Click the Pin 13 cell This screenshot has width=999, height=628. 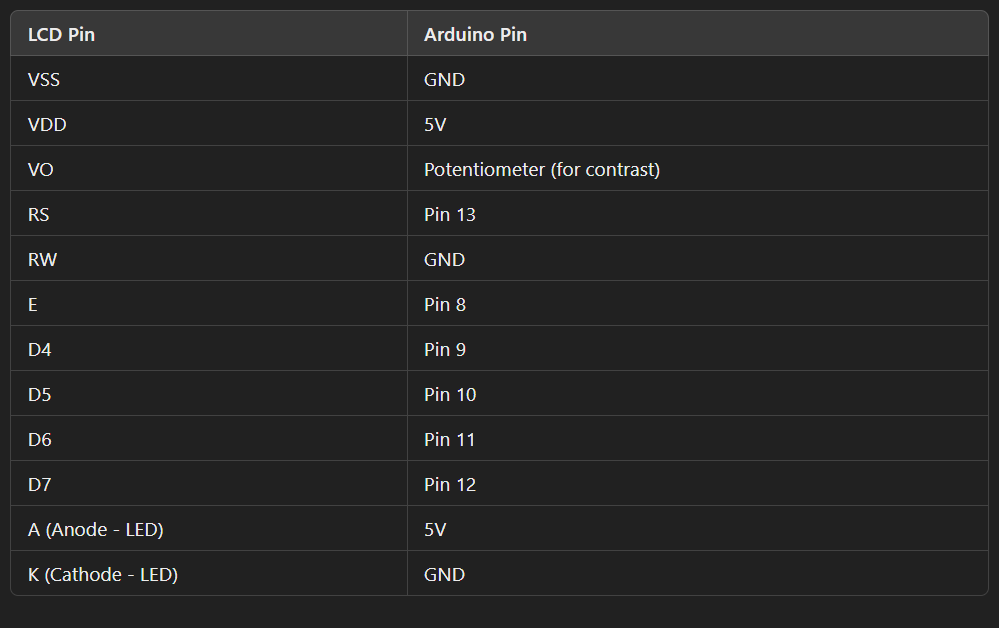[x=698, y=214]
